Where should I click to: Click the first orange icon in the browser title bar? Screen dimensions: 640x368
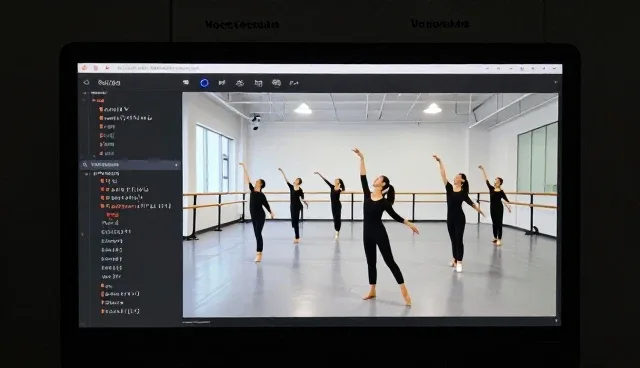(85, 68)
